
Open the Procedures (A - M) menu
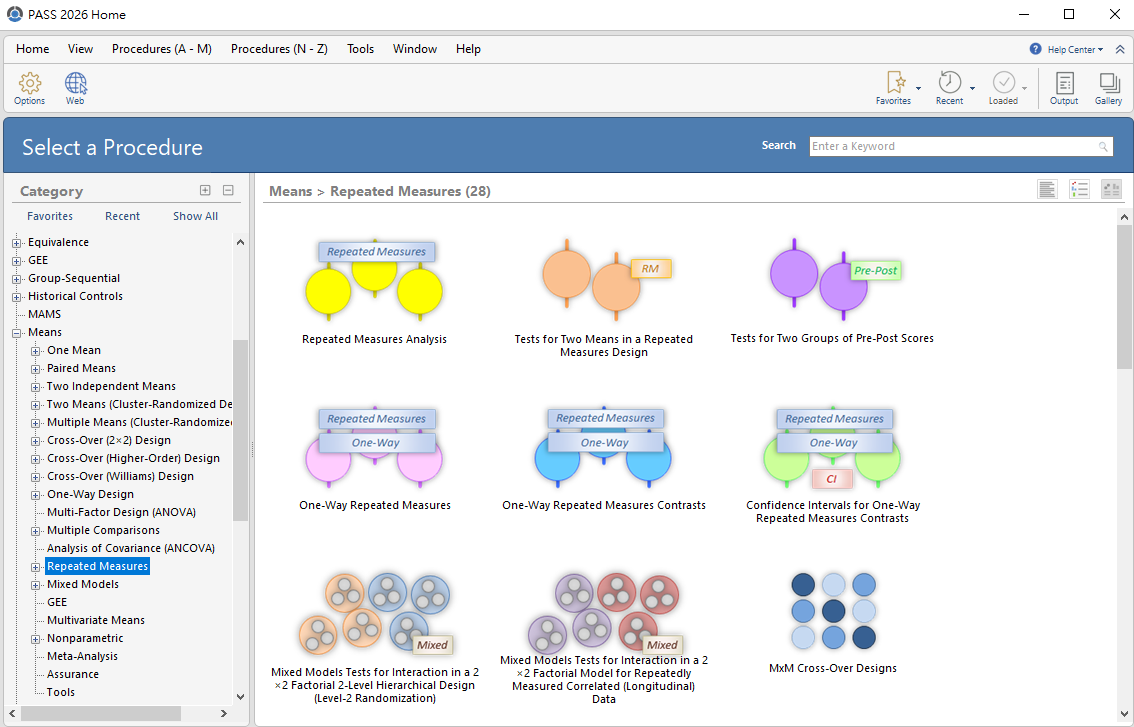click(161, 49)
